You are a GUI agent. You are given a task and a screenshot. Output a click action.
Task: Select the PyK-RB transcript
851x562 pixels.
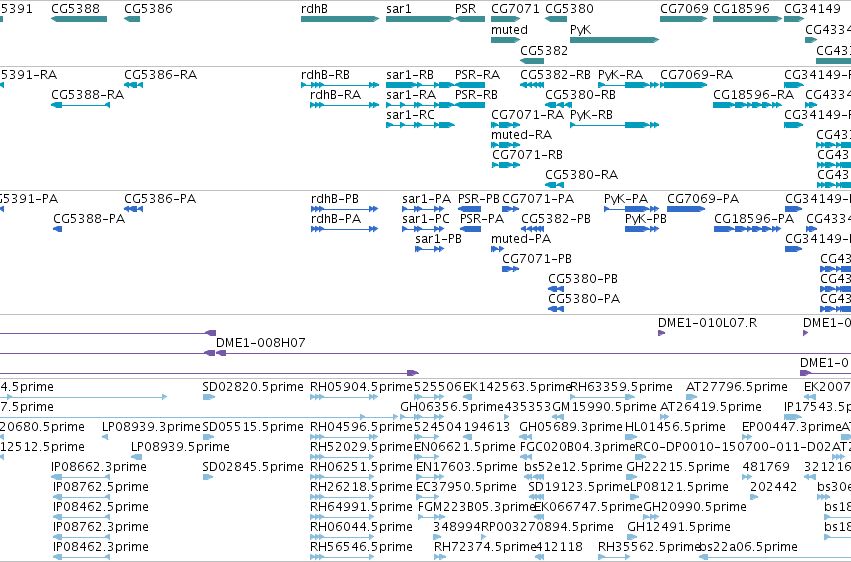614,125
